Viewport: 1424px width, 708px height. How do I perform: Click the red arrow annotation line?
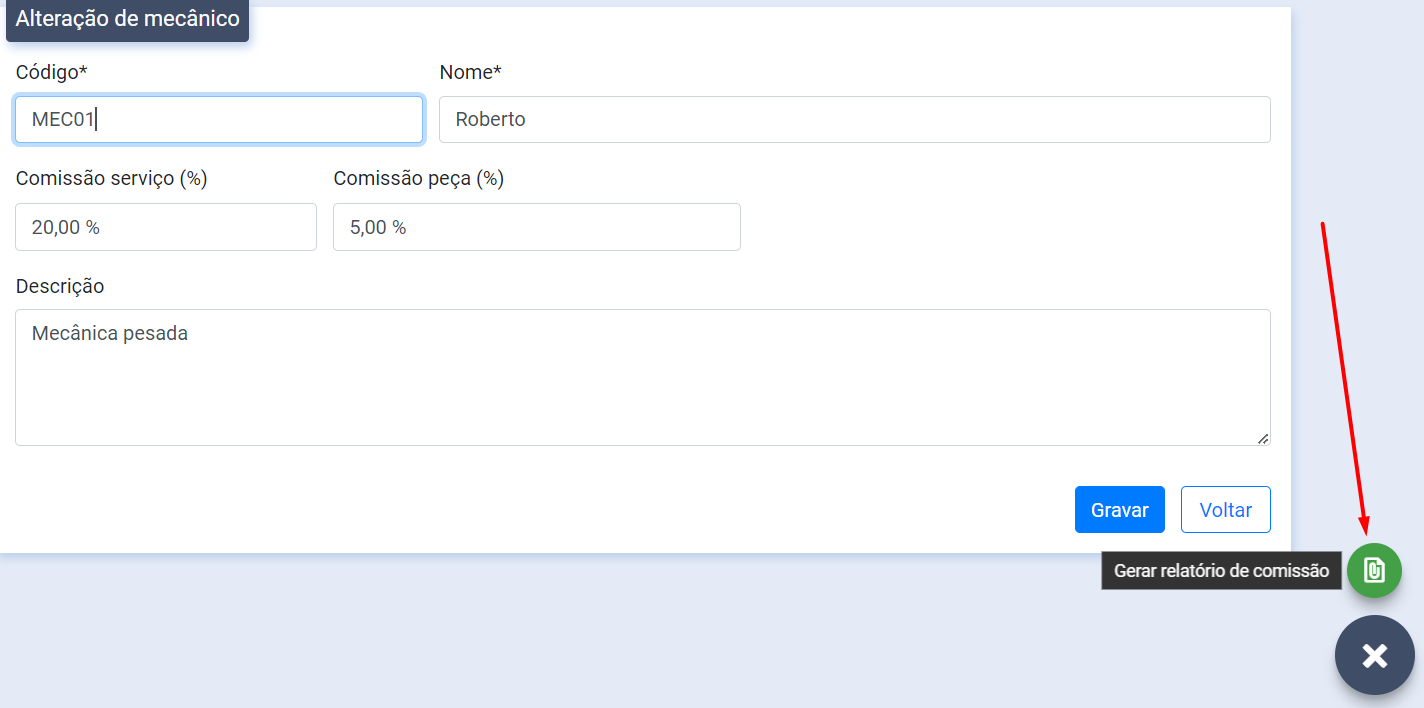tap(1343, 370)
